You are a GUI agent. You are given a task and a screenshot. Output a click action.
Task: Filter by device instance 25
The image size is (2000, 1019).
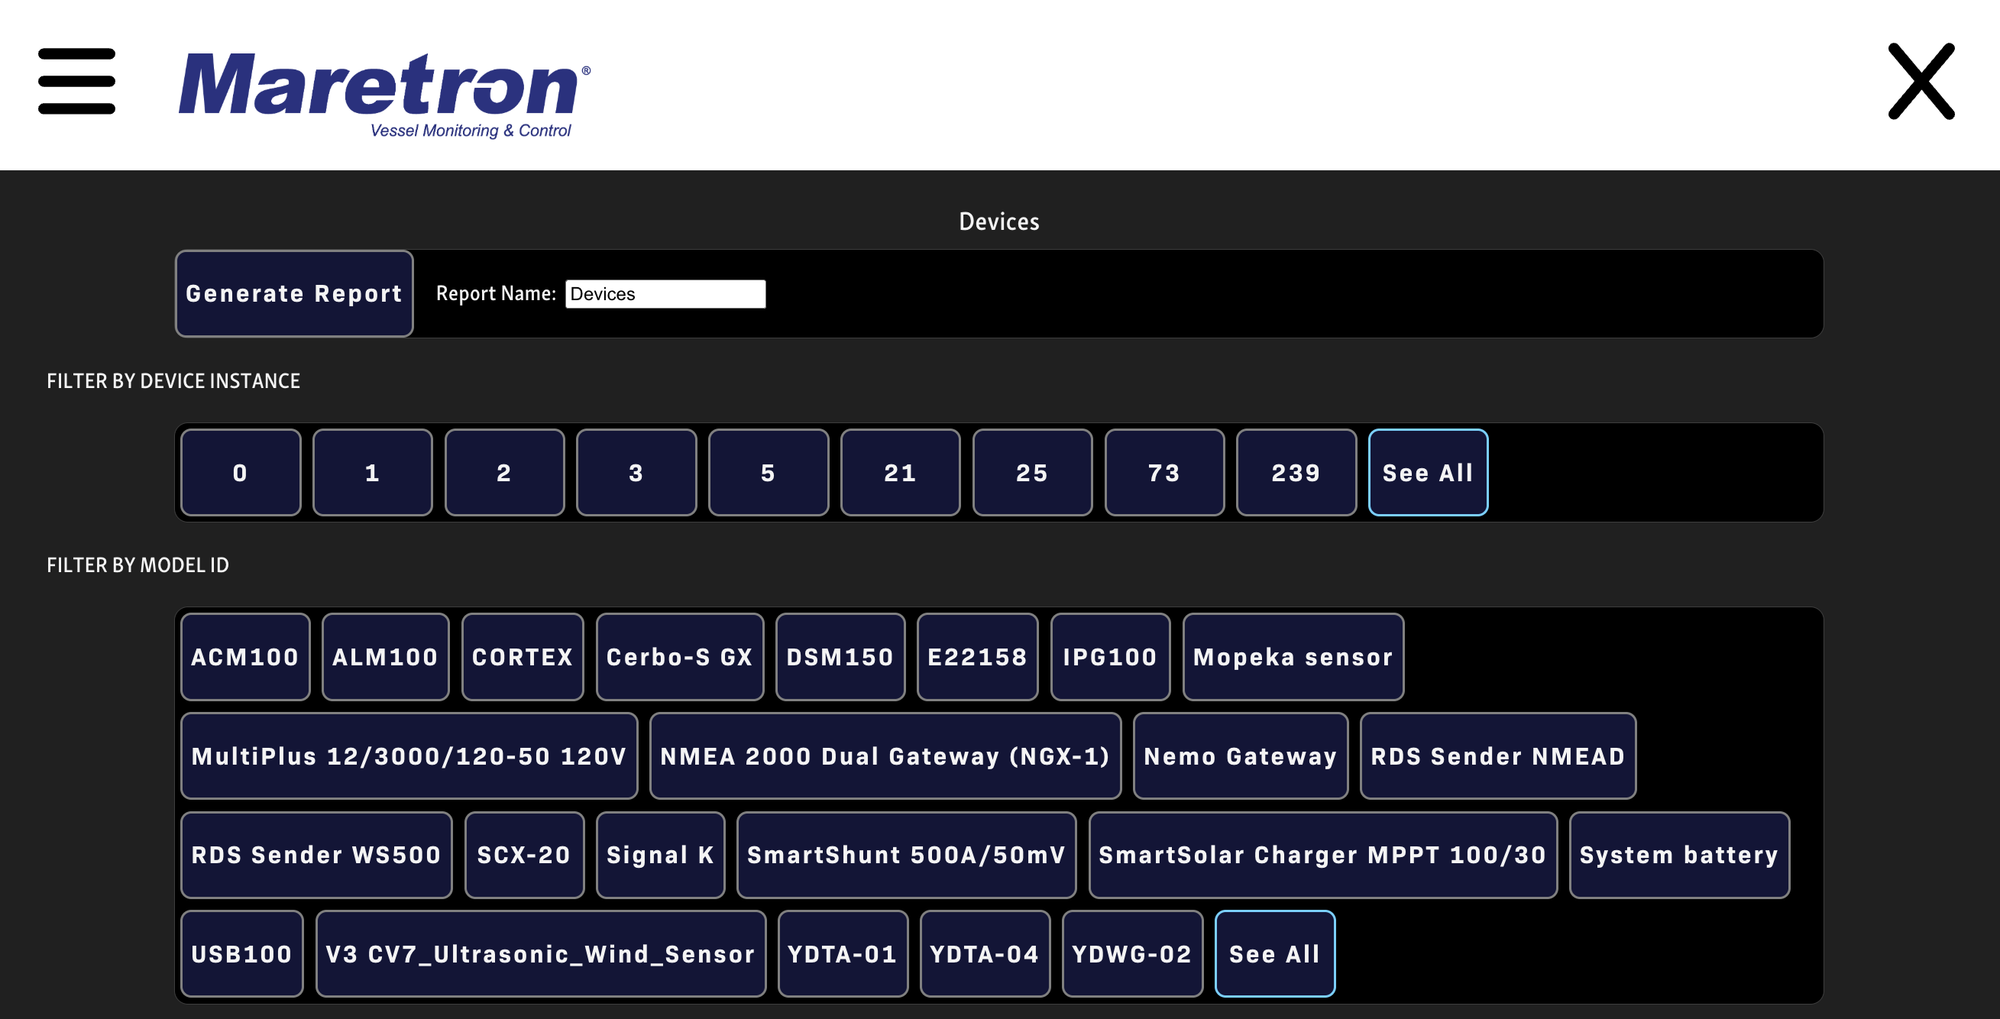pyautogui.click(x=1033, y=472)
